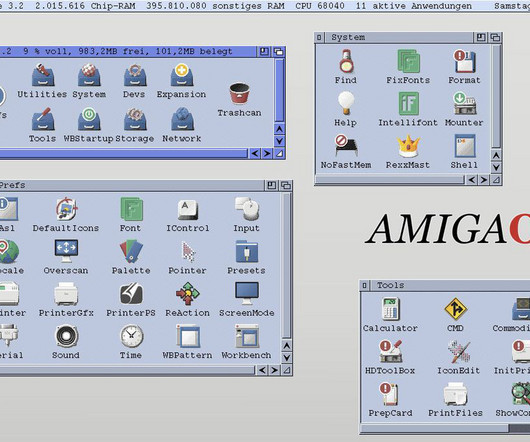Open the Overscan preferences icon
Screen dimensions: 530x442
(x=66, y=251)
